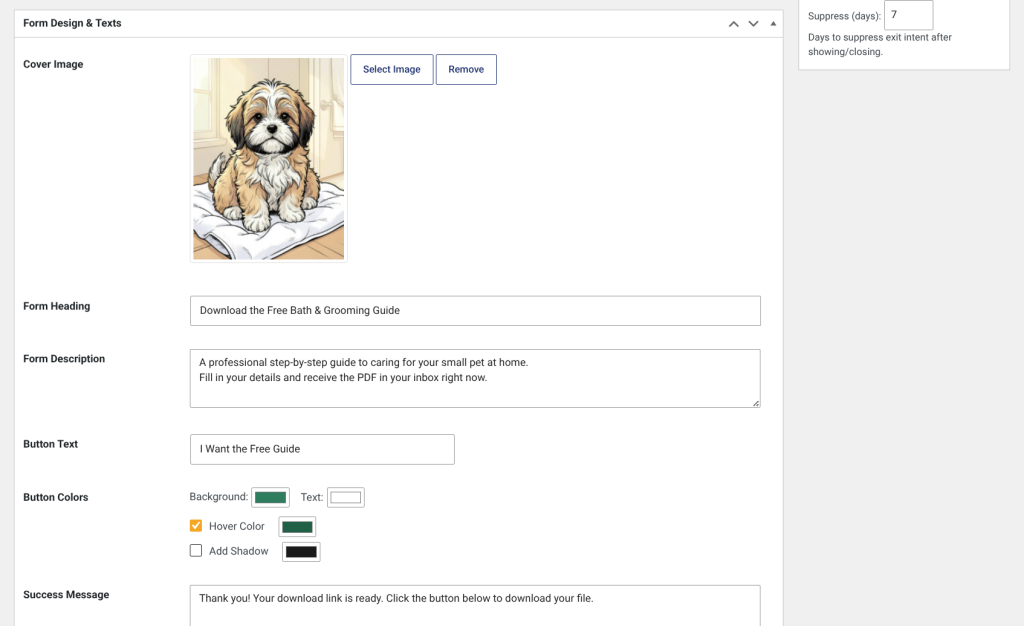Select 'Days to suppress exit intent' help text
The width and height of the screenshot is (1024, 626).
pyautogui.click(x=880, y=44)
